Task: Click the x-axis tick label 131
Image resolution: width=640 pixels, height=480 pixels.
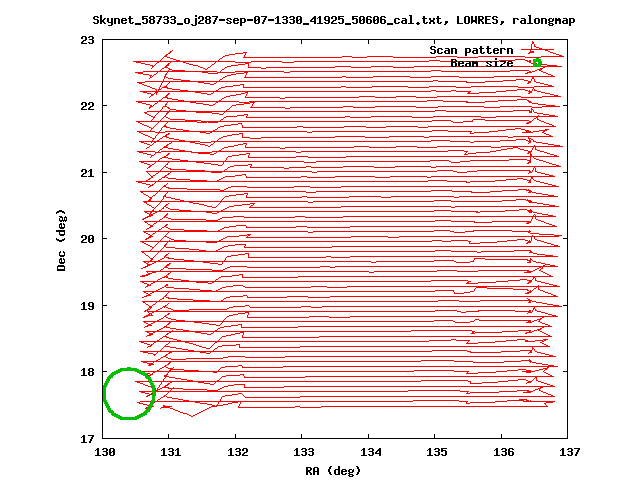Action: (170, 452)
